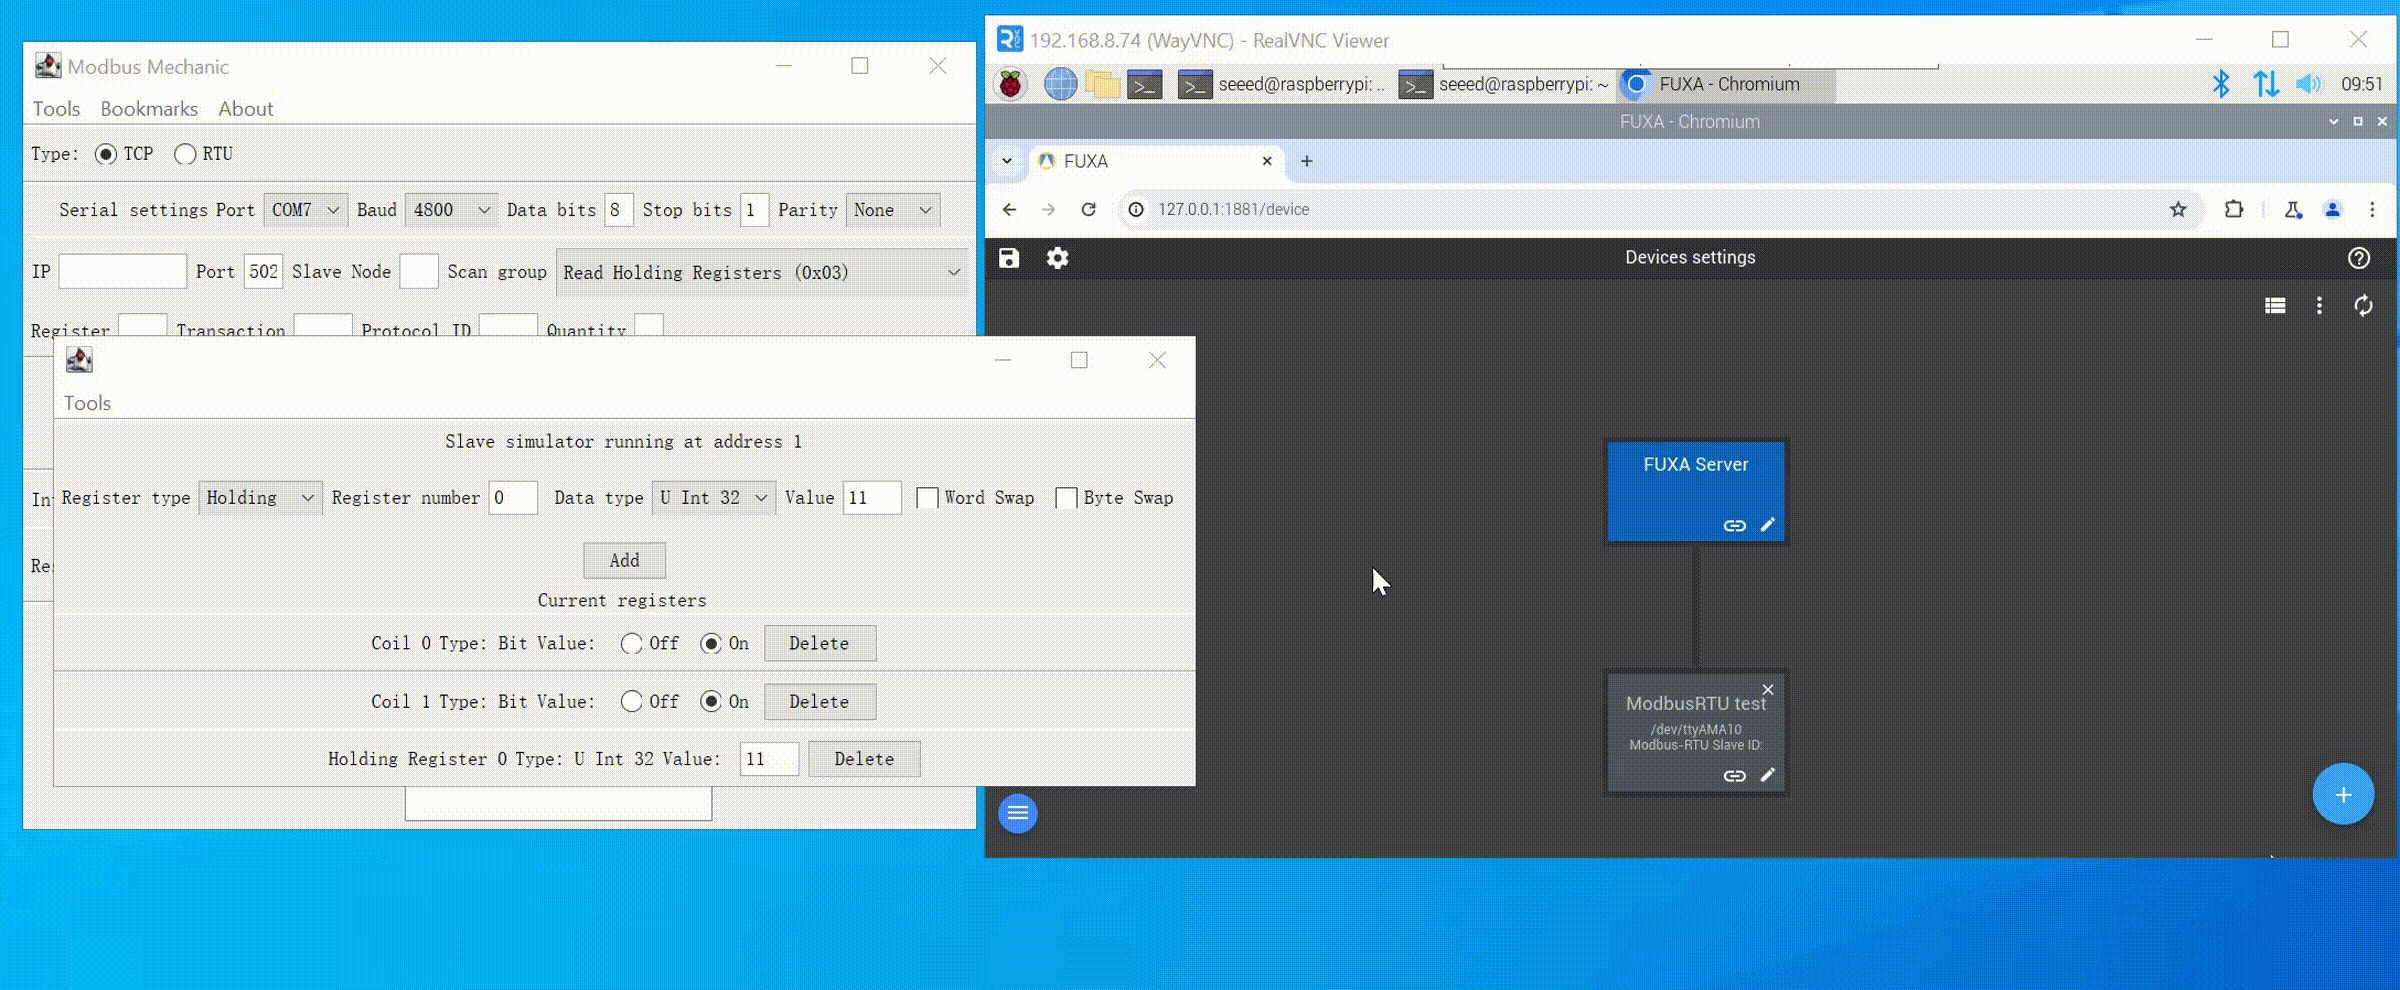Bookmark the page with star icon
Image resolution: width=2400 pixels, height=990 pixels.
click(2178, 209)
